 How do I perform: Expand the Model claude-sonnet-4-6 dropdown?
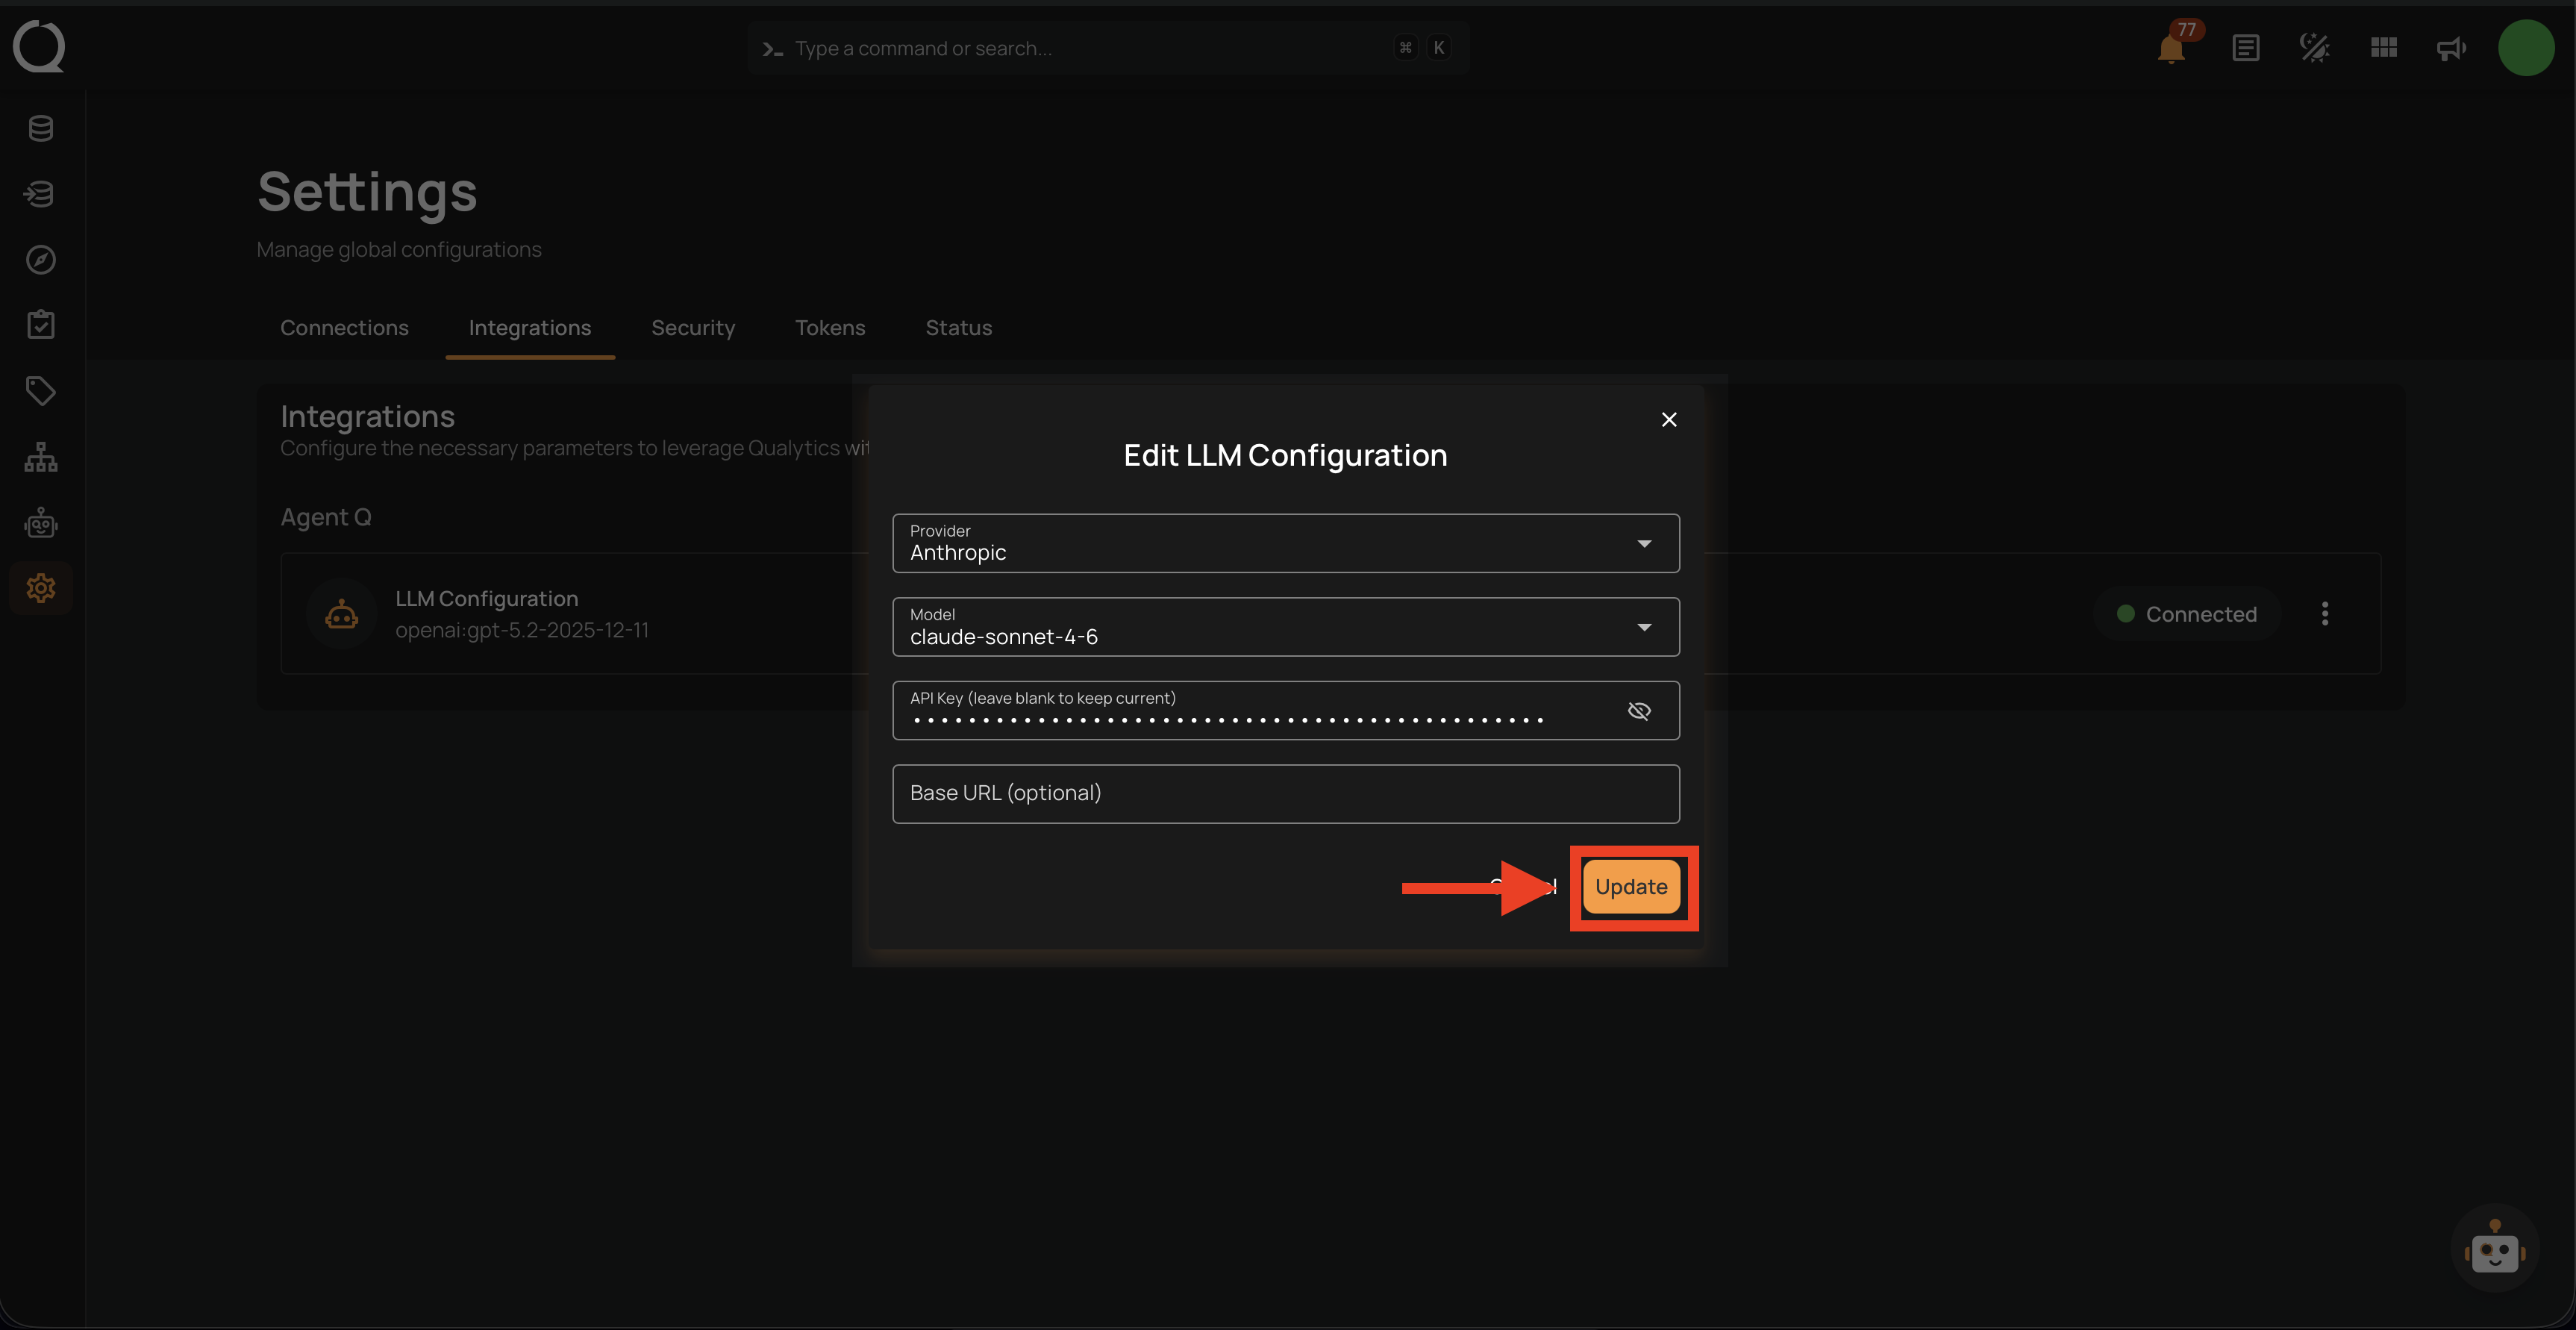click(1285, 627)
